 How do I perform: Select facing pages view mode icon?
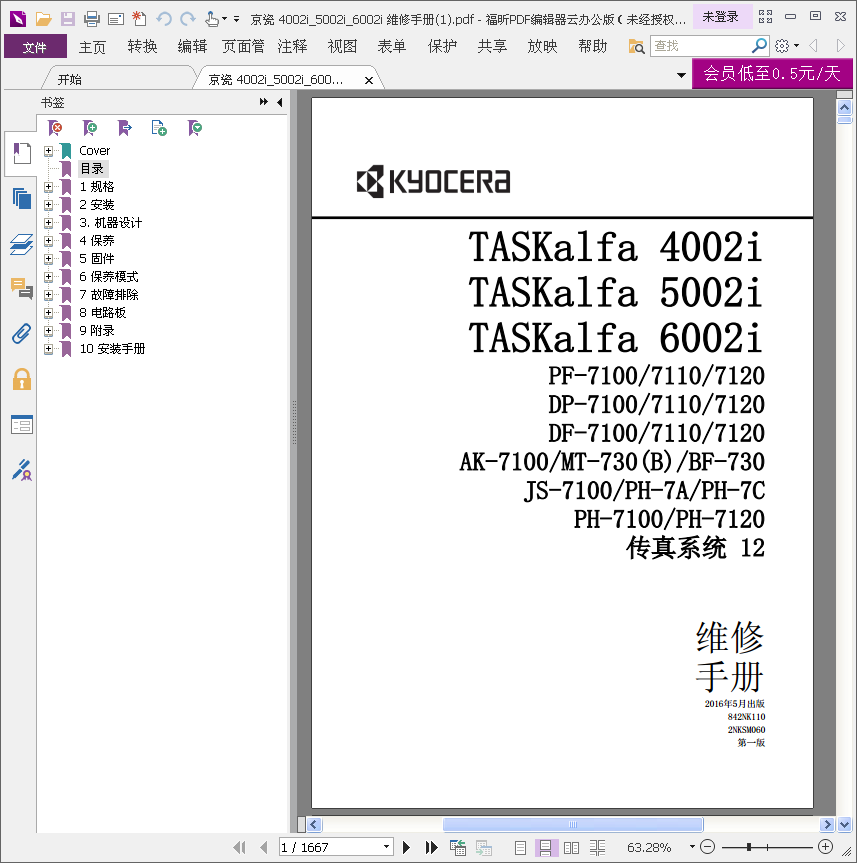click(571, 848)
